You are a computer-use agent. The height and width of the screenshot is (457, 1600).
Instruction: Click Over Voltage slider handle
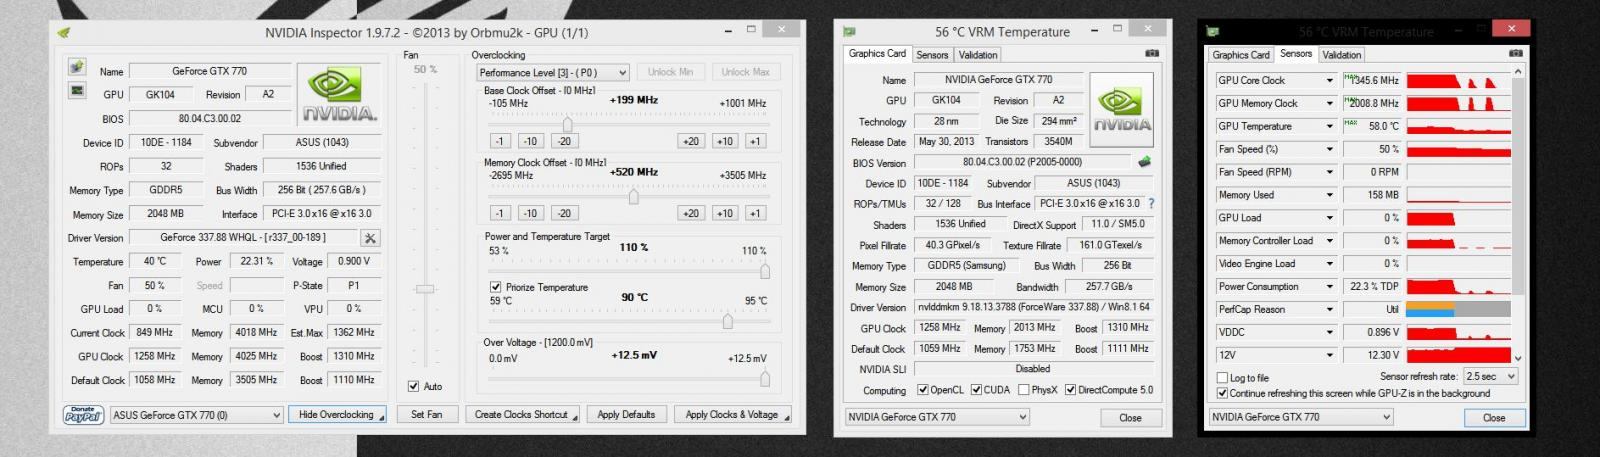pos(765,378)
